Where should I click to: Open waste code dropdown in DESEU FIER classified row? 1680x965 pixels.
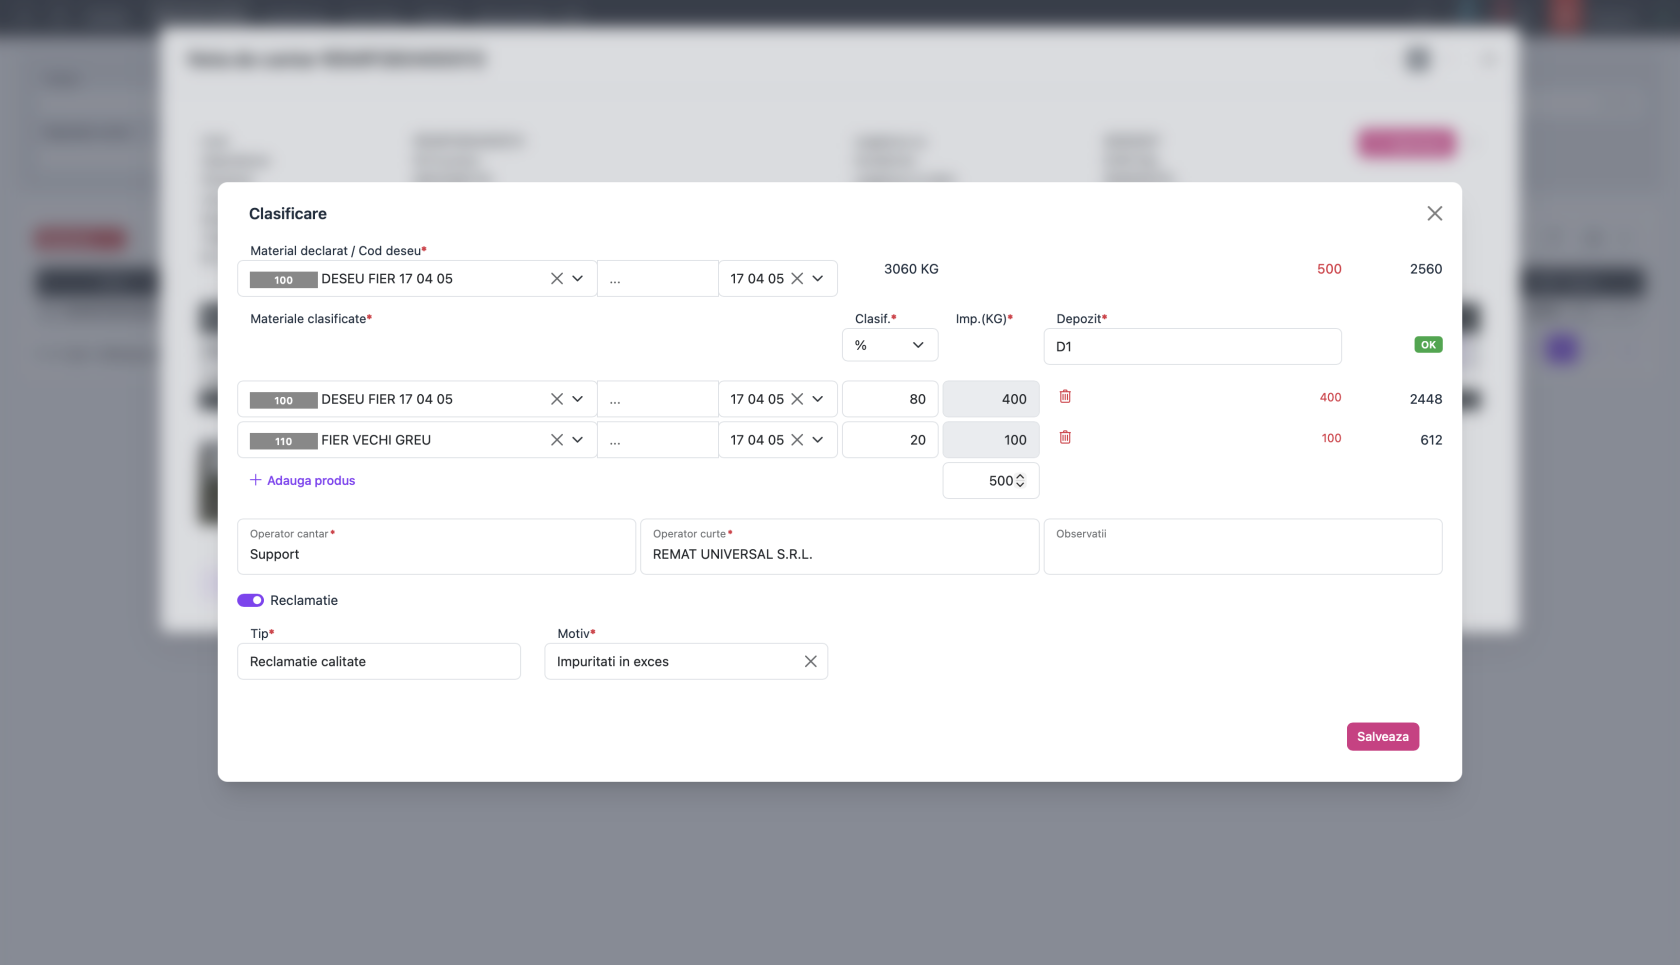click(x=818, y=399)
